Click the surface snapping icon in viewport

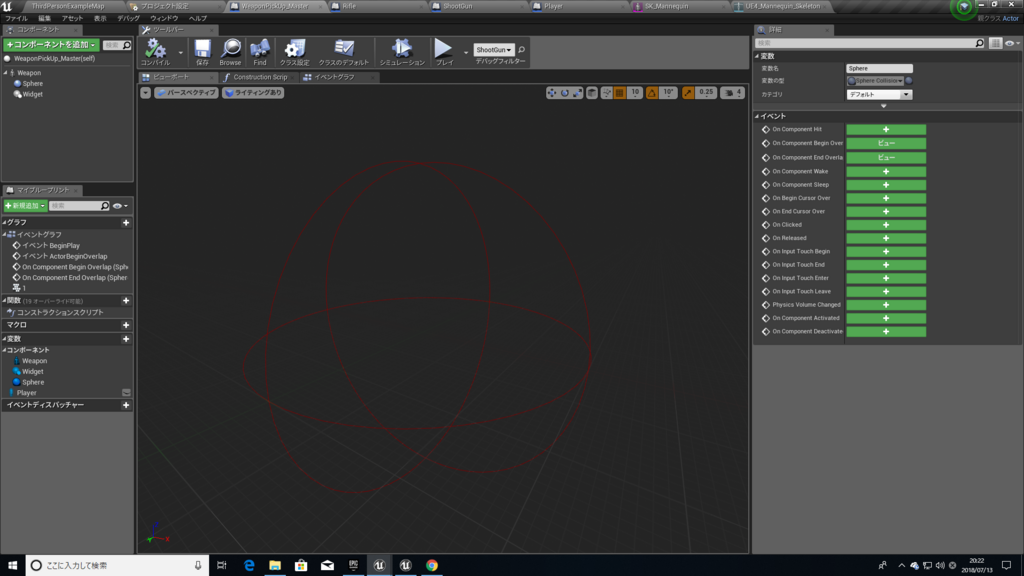point(607,93)
